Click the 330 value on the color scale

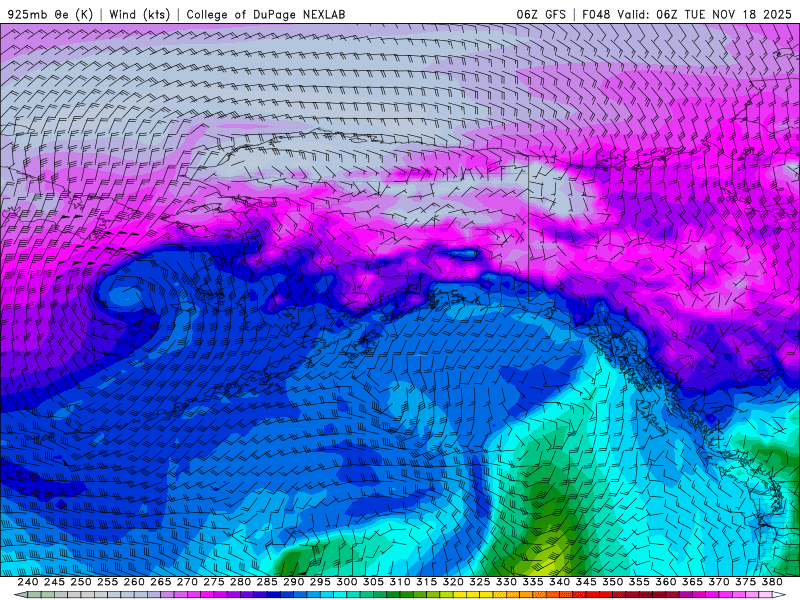(506, 582)
